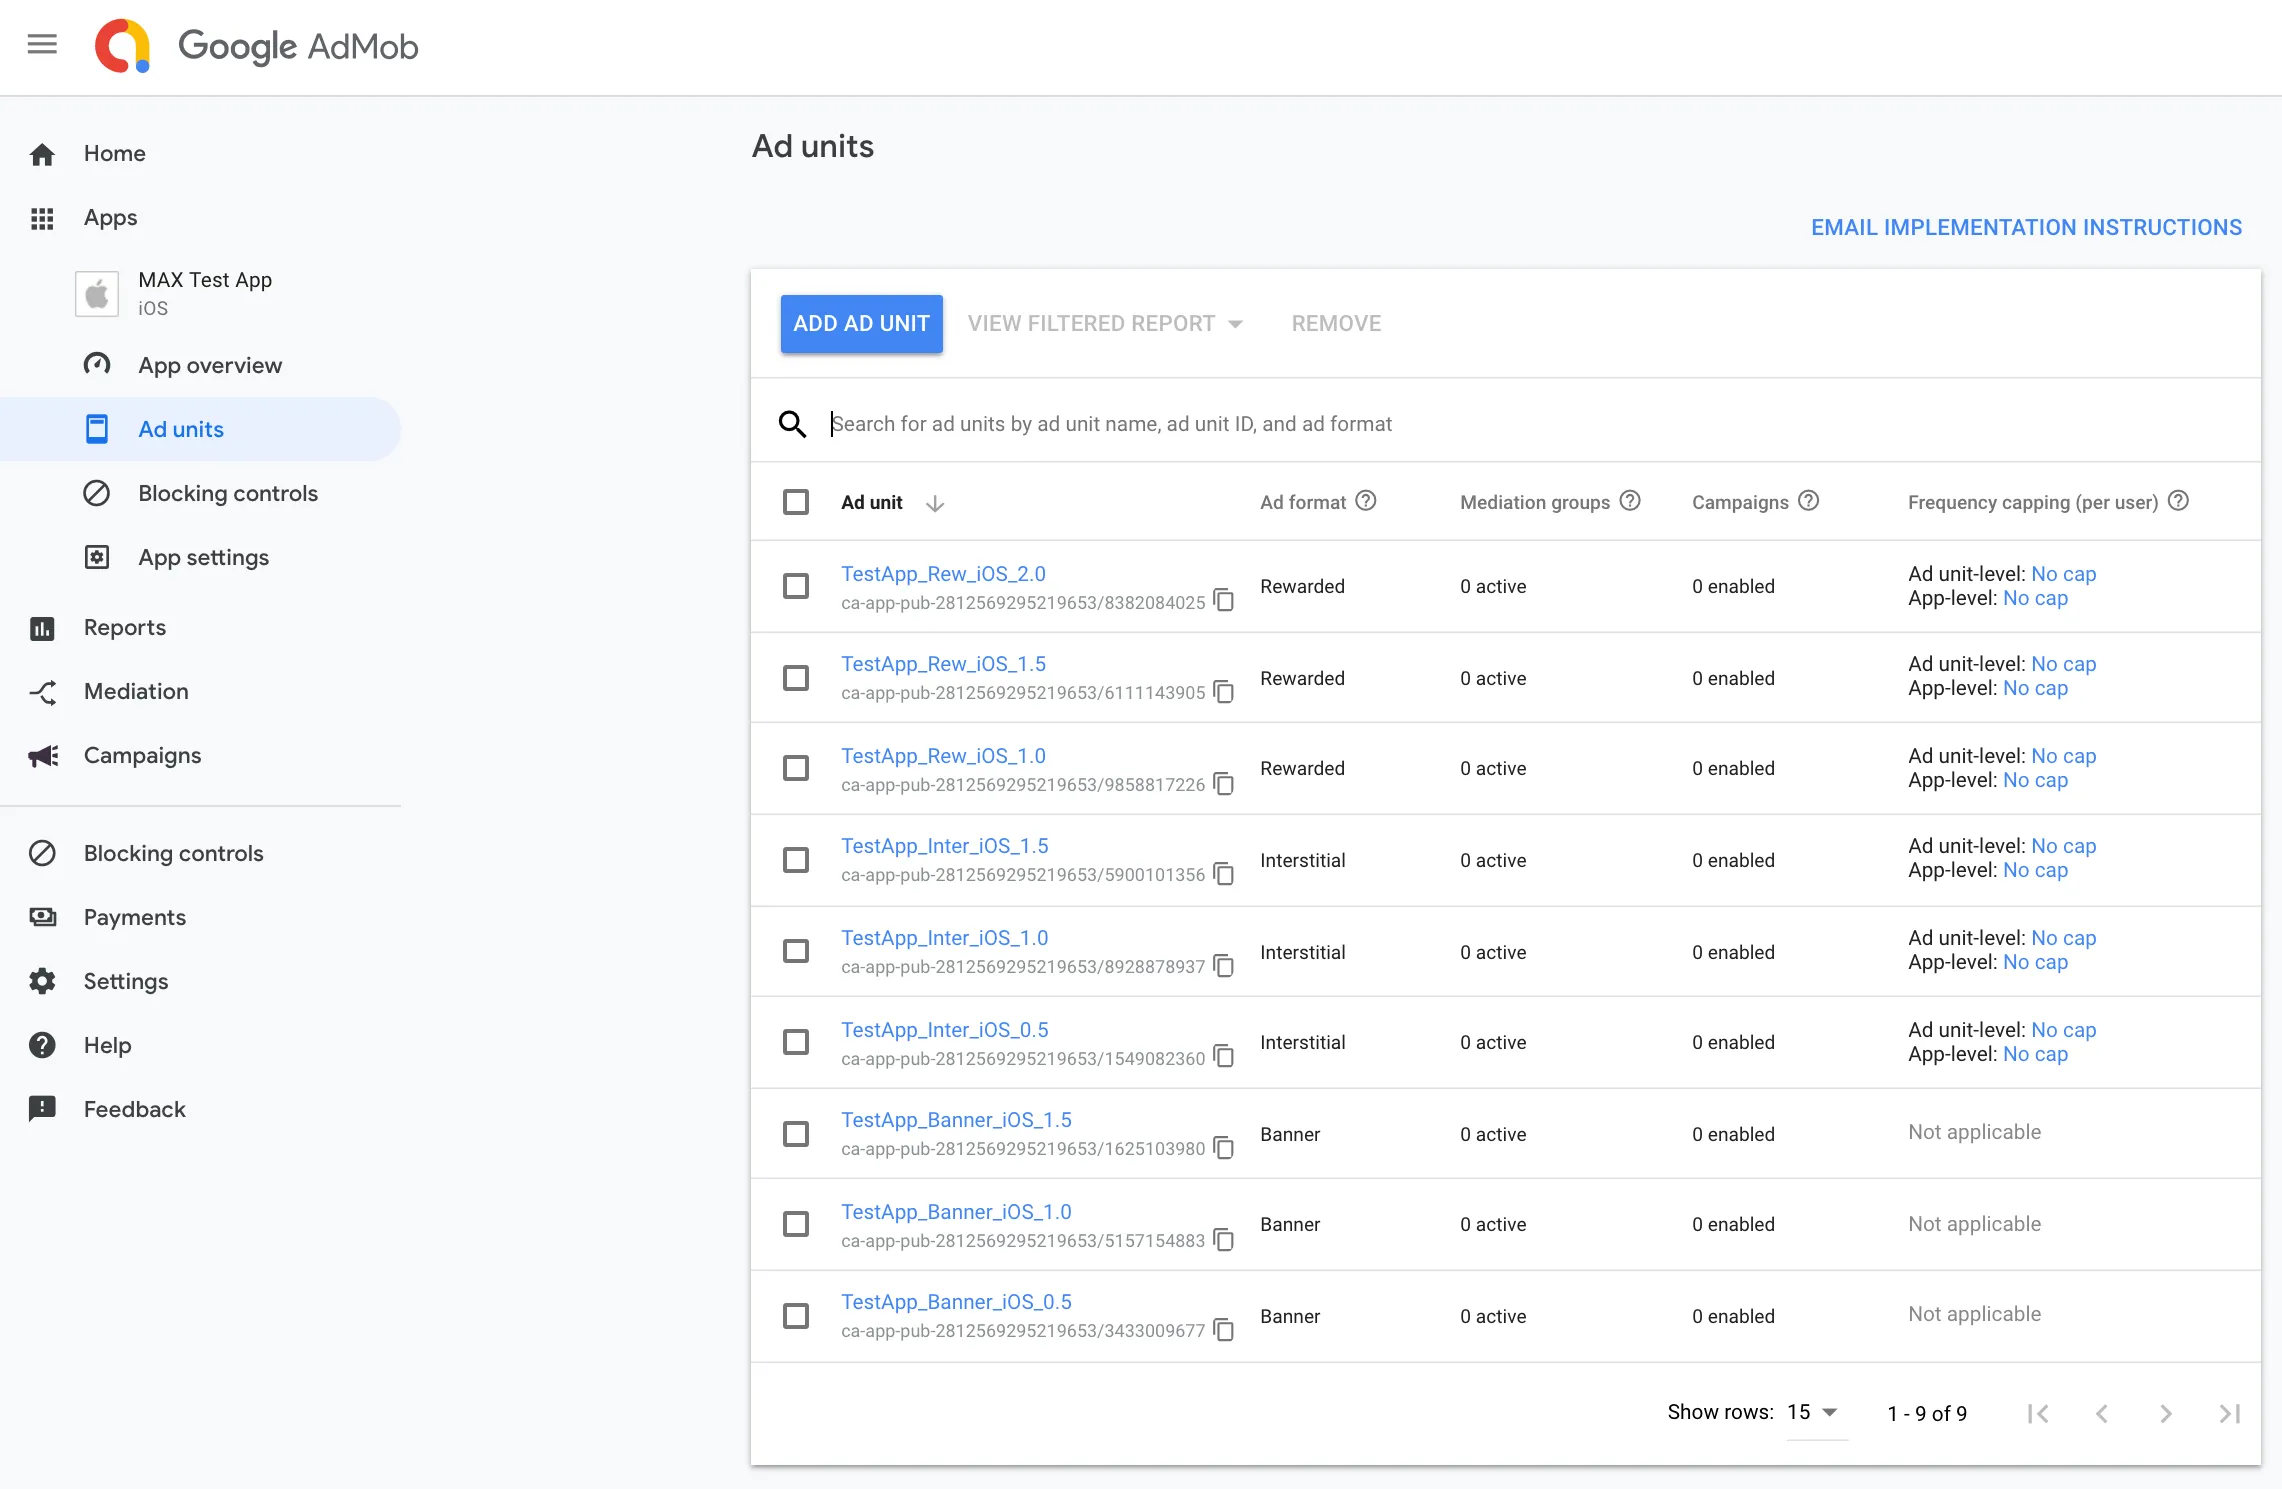Click ADD AD UNIT button
The image size is (2282, 1489).
tap(862, 323)
